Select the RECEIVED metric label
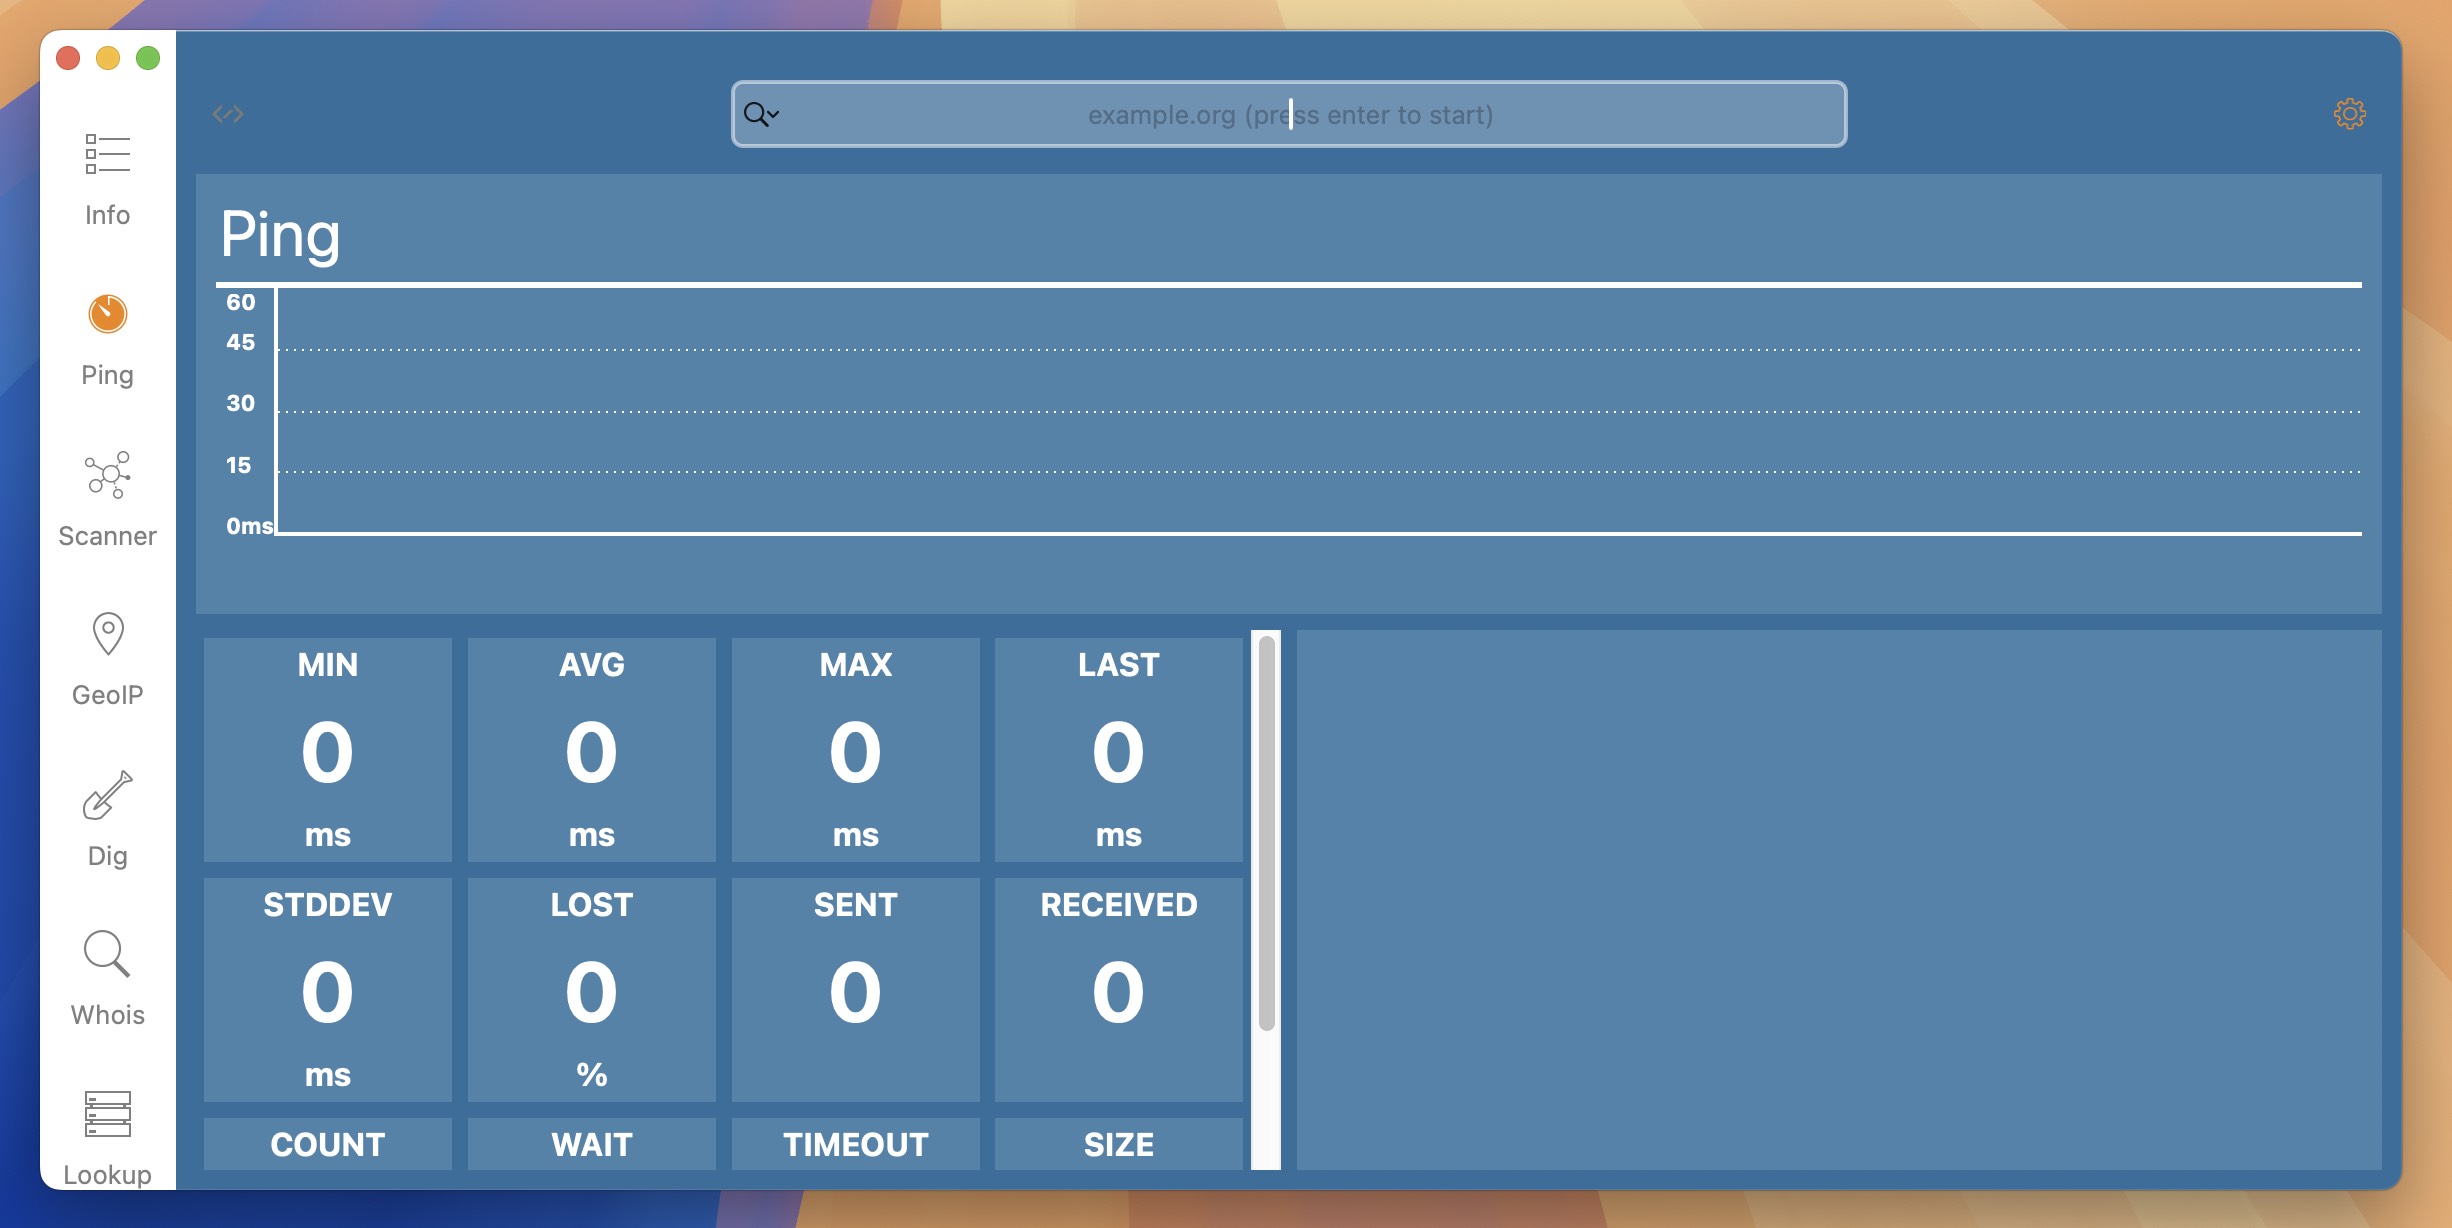The width and height of the screenshot is (2452, 1228). click(x=1120, y=904)
